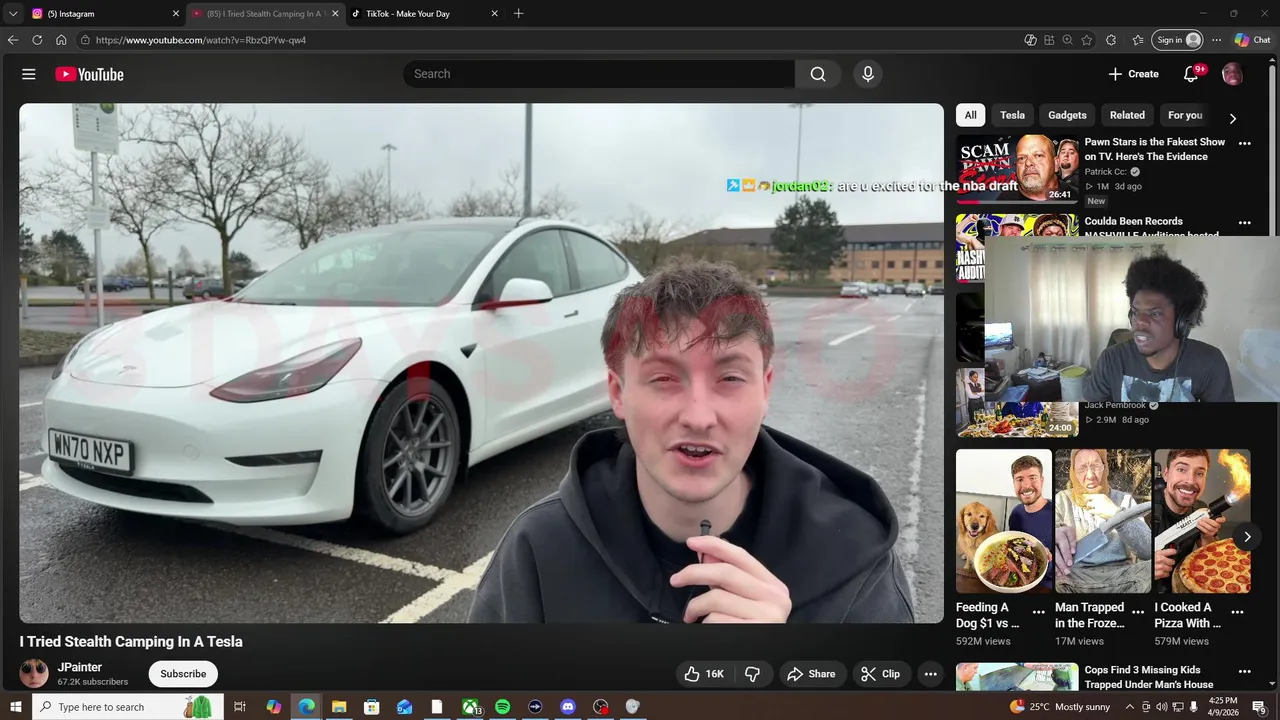Screen dimensions: 1280x720
Task: Open Discord from the taskbar
Action: [568, 707]
